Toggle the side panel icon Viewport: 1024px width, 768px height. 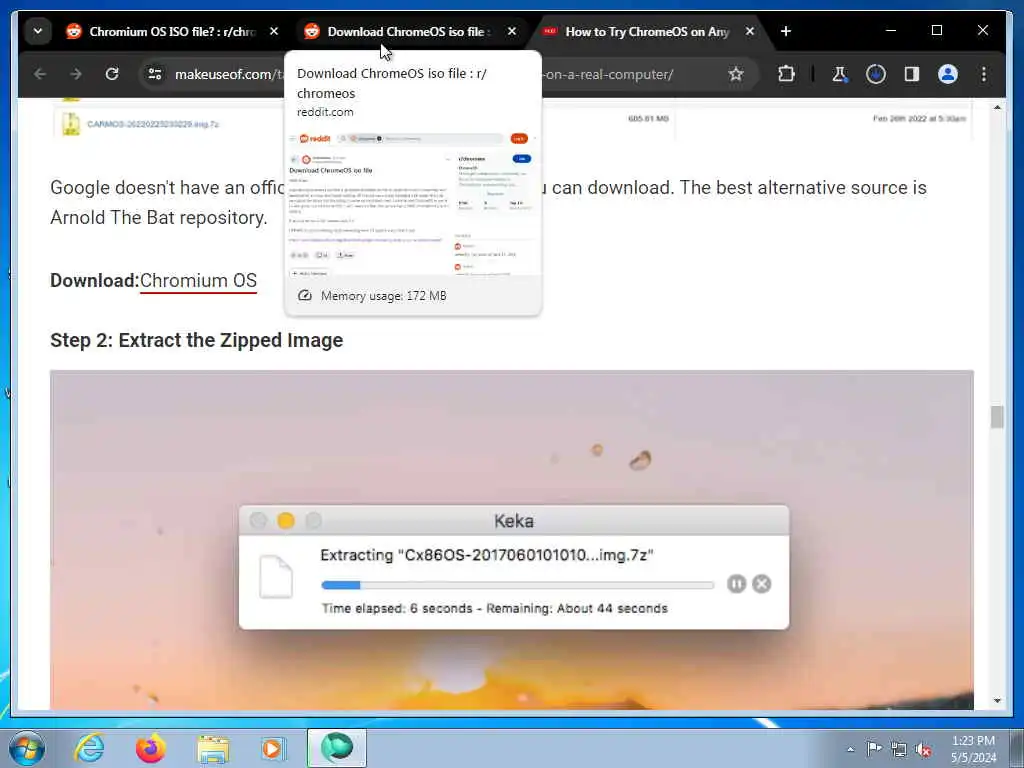click(x=912, y=74)
